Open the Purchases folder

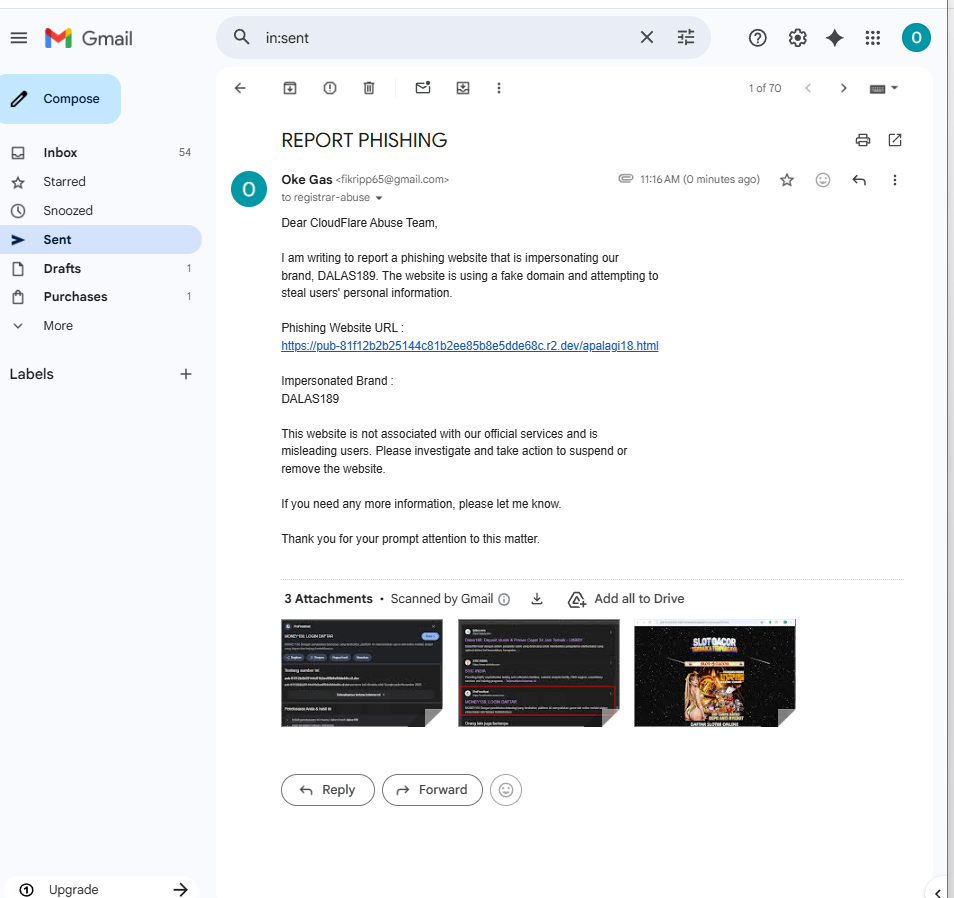tap(100, 297)
